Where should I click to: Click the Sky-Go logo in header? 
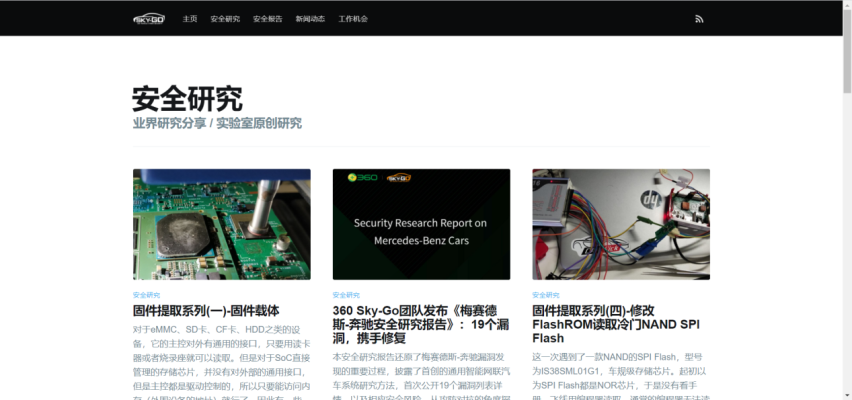click(149, 18)
